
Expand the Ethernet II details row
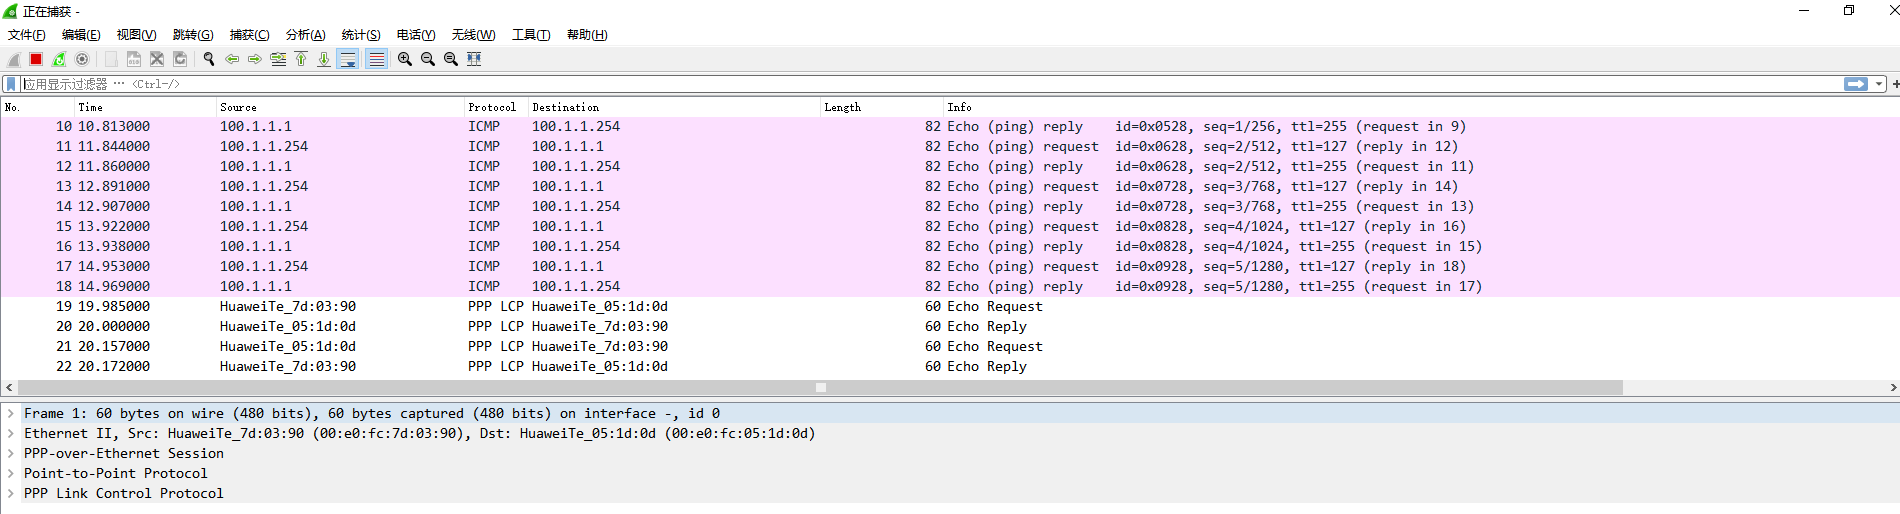pyautogui.click(x=11, y=433)
